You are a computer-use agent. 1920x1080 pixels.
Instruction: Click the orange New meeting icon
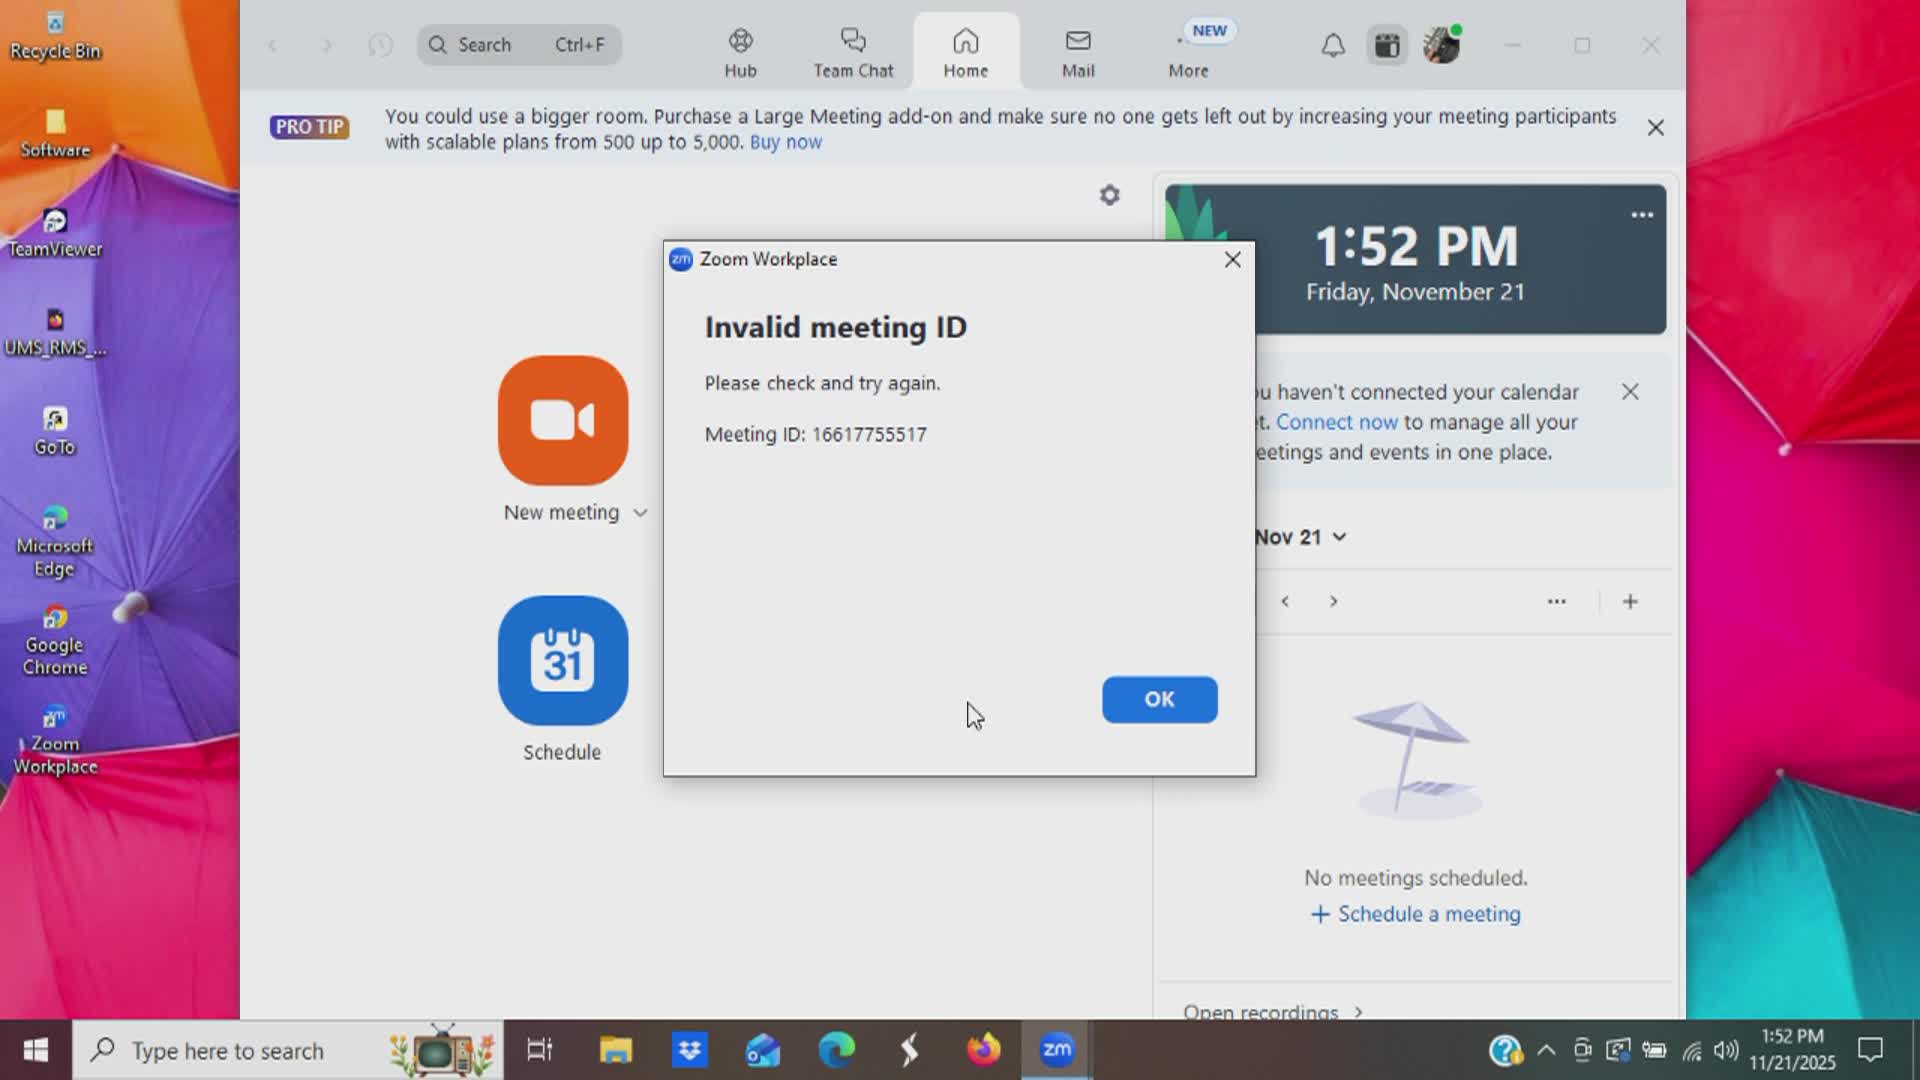pos(563,420)
